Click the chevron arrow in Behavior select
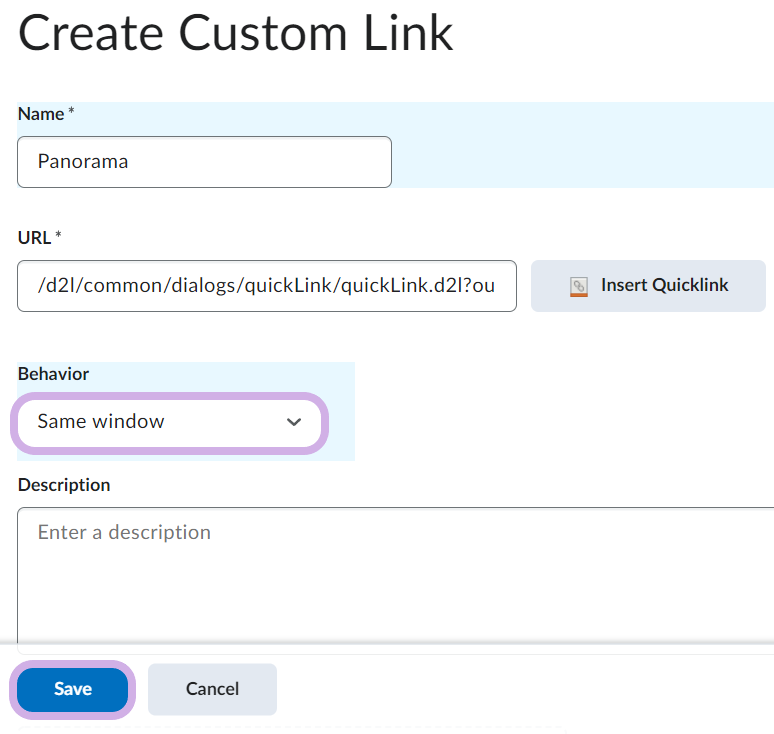 pyautogui.click(x=293, y=422)
